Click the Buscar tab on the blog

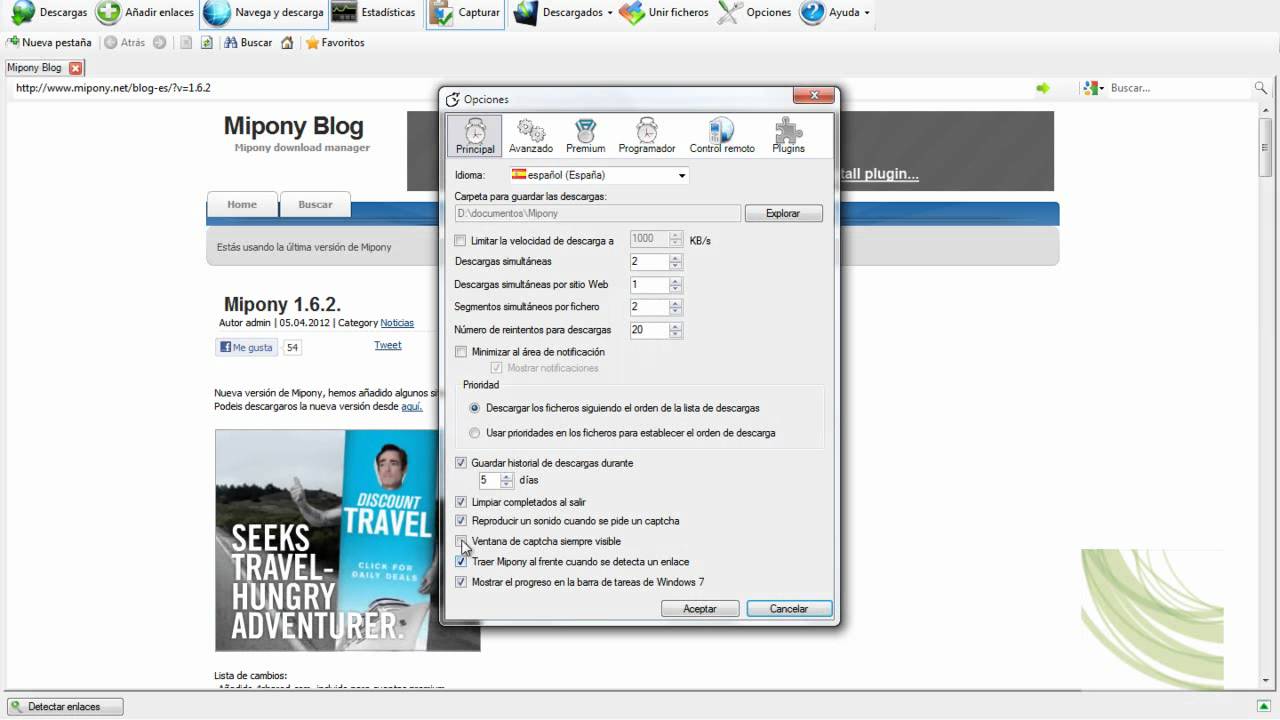coord(315,204)
